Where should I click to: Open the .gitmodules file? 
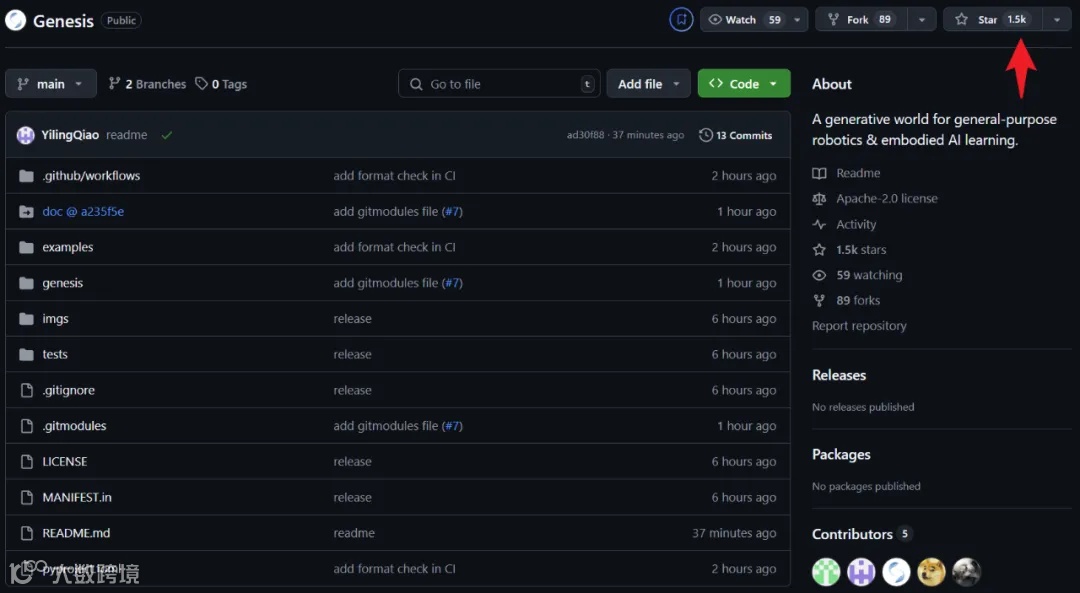pyautogui.click(x=74, y=426)
